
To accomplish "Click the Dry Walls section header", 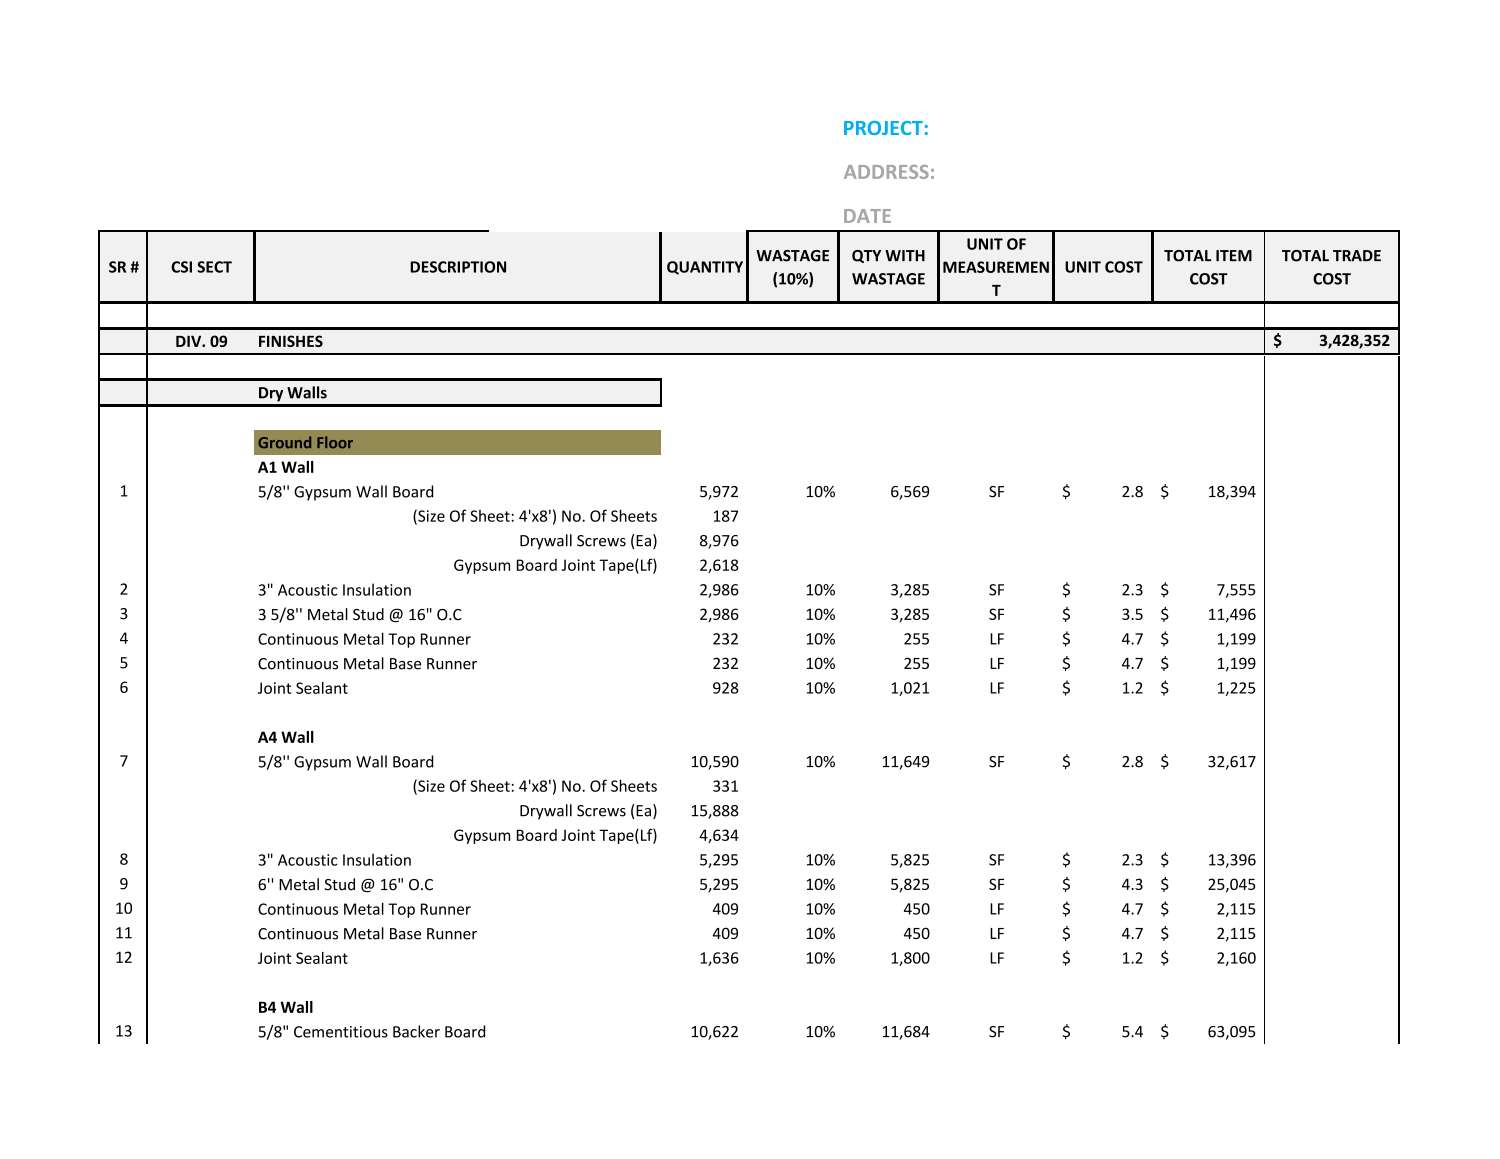I will click(292, 393).
